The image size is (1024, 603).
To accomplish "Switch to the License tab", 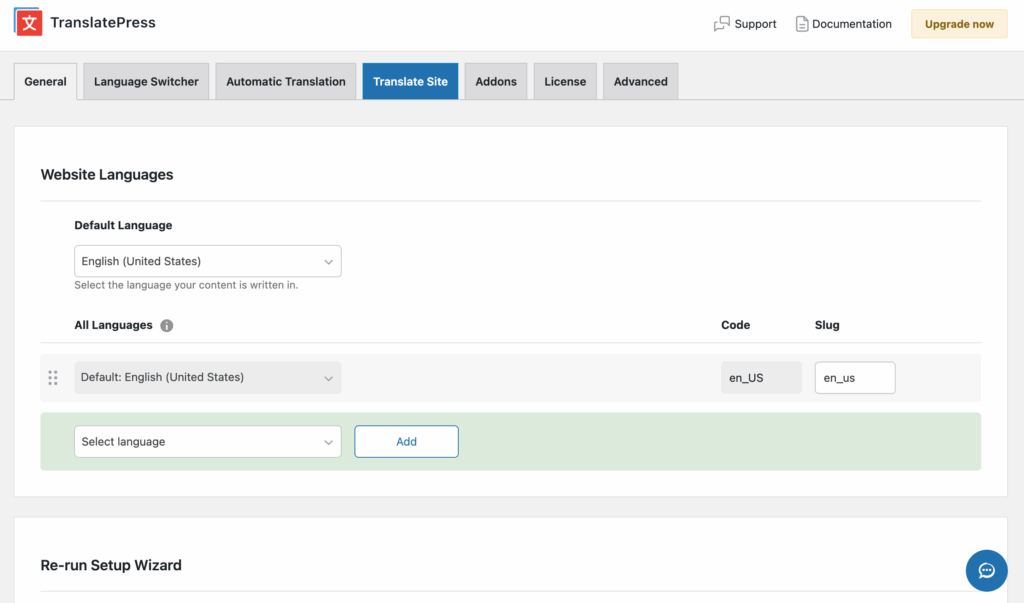I will click(x=565, y=81).
